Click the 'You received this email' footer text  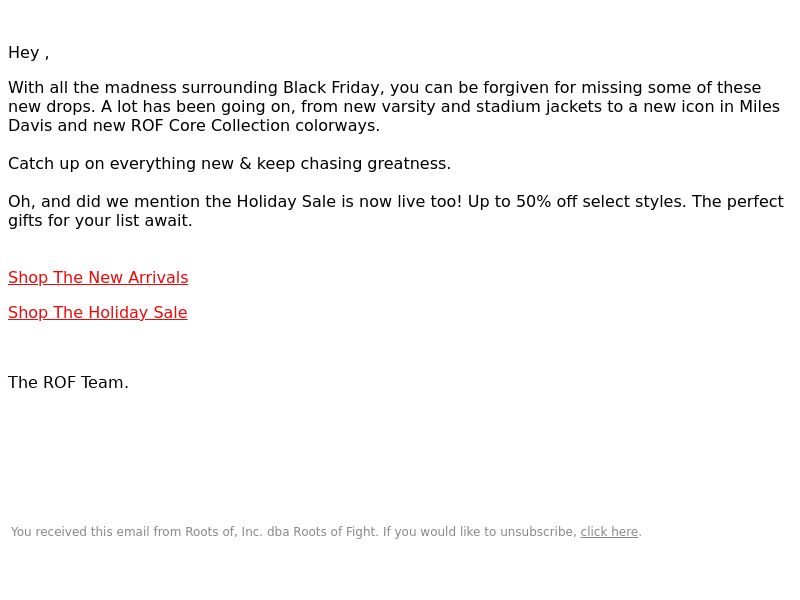click(x=80, y=532)
